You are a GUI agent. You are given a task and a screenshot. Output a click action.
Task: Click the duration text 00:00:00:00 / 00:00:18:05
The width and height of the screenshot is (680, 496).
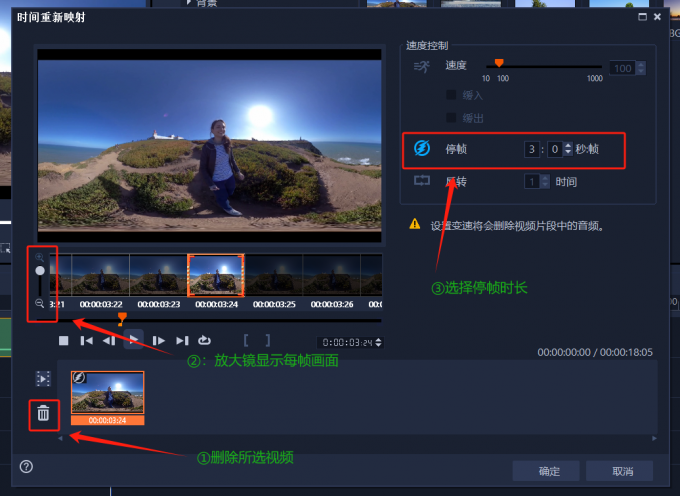[x=595, y=352]
